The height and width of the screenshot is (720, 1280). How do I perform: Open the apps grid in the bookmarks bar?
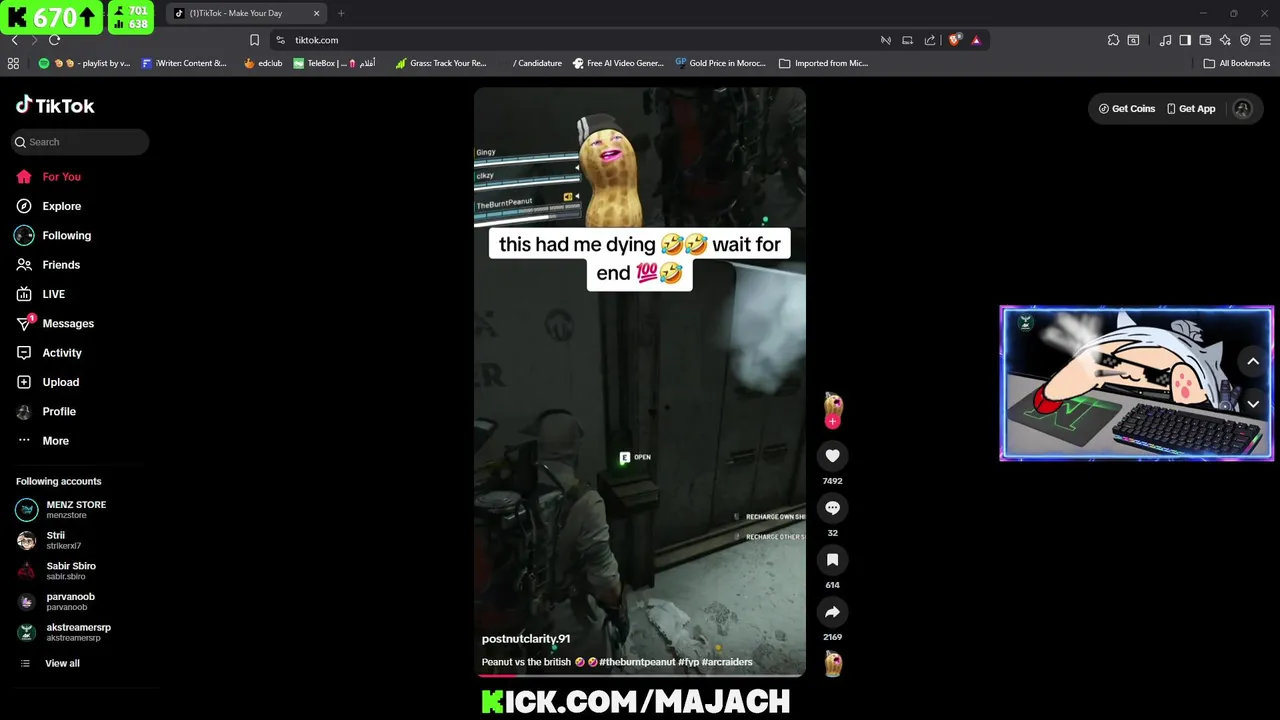pos(13,63)
